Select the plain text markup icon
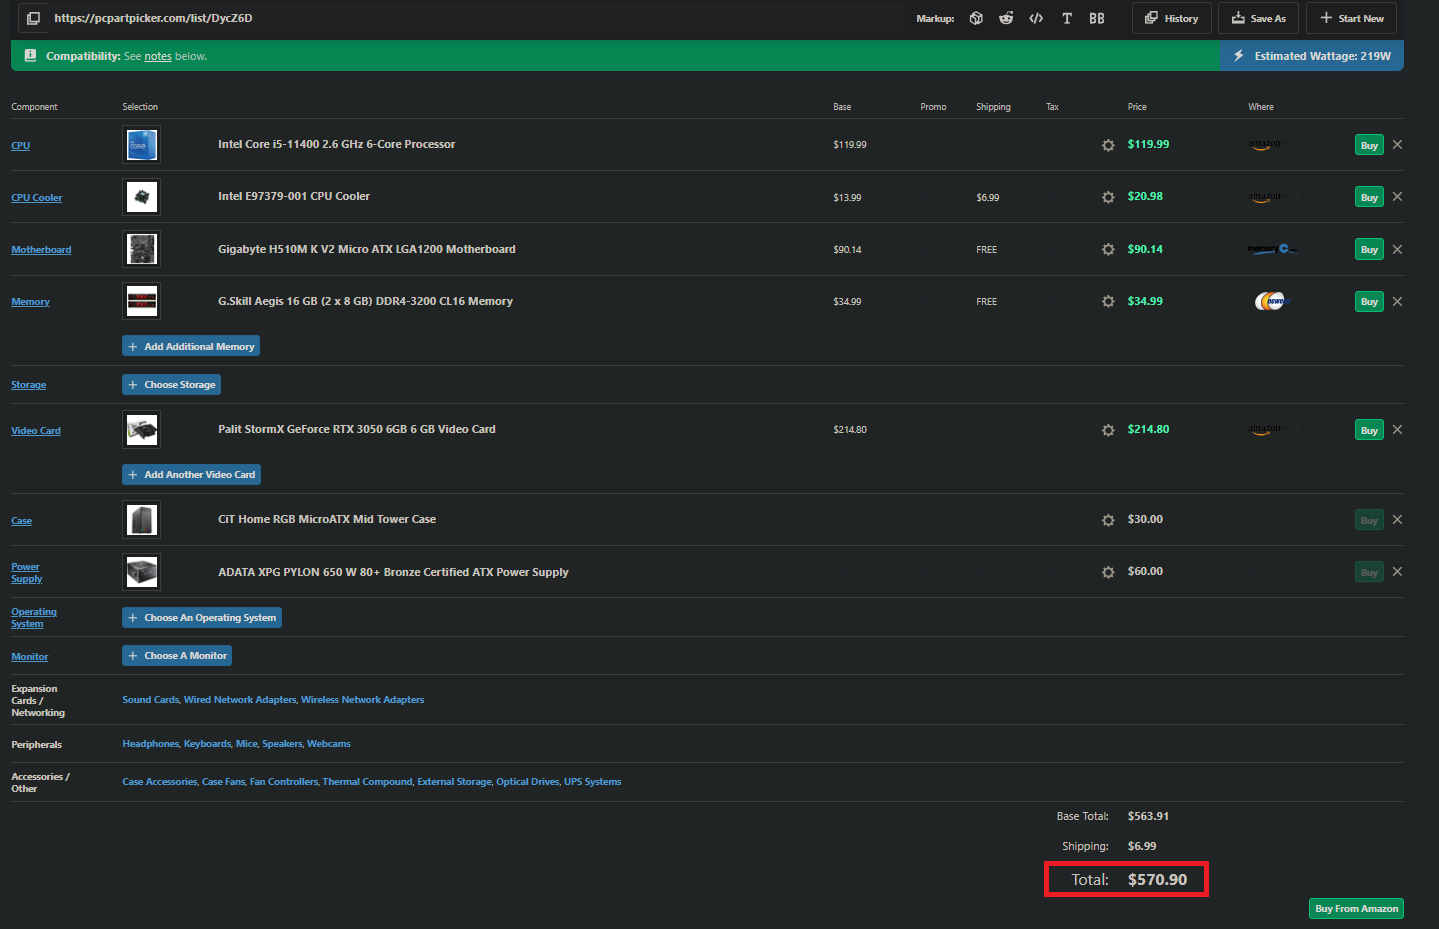This screenshot has height=929, width=1439. point(1067,18)
